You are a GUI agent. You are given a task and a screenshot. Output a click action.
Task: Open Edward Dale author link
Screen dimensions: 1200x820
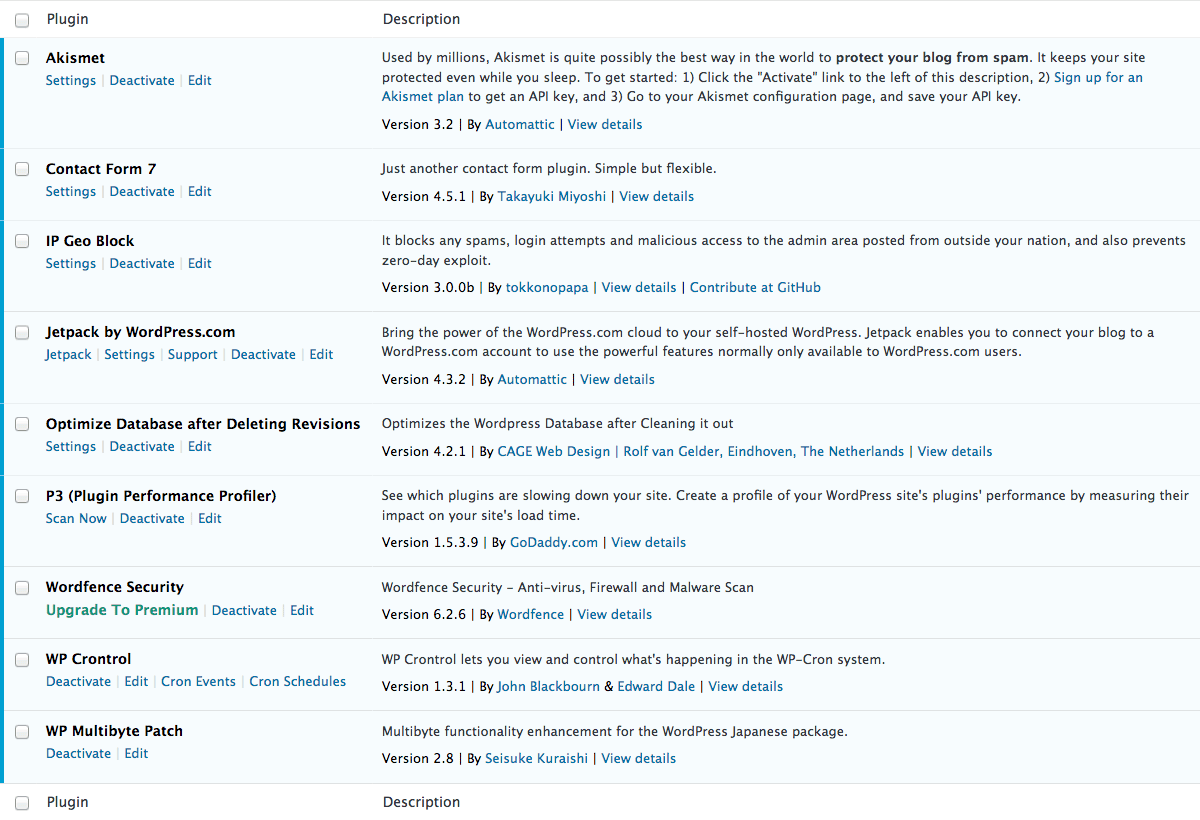coord(656,687)
